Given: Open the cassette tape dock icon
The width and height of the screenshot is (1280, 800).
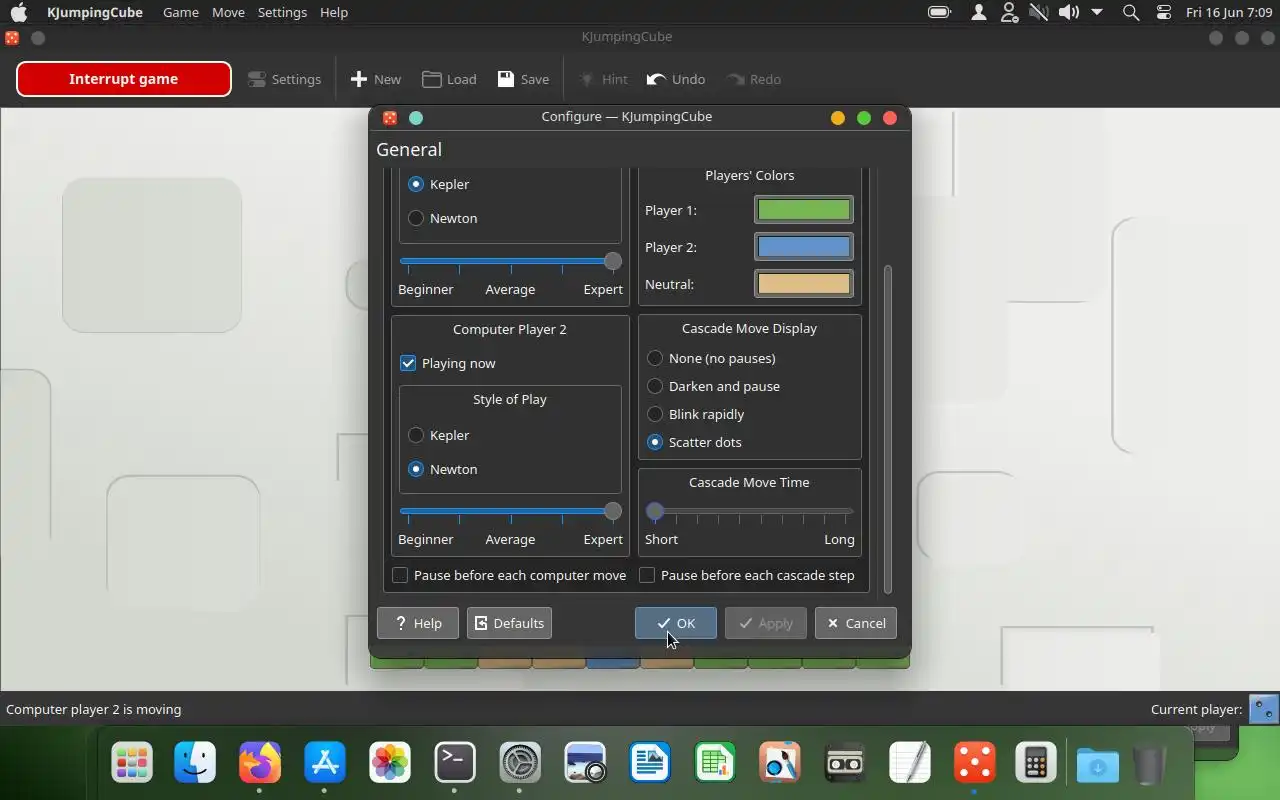Looking at the screenshot, I should click(x=845, y=764).
